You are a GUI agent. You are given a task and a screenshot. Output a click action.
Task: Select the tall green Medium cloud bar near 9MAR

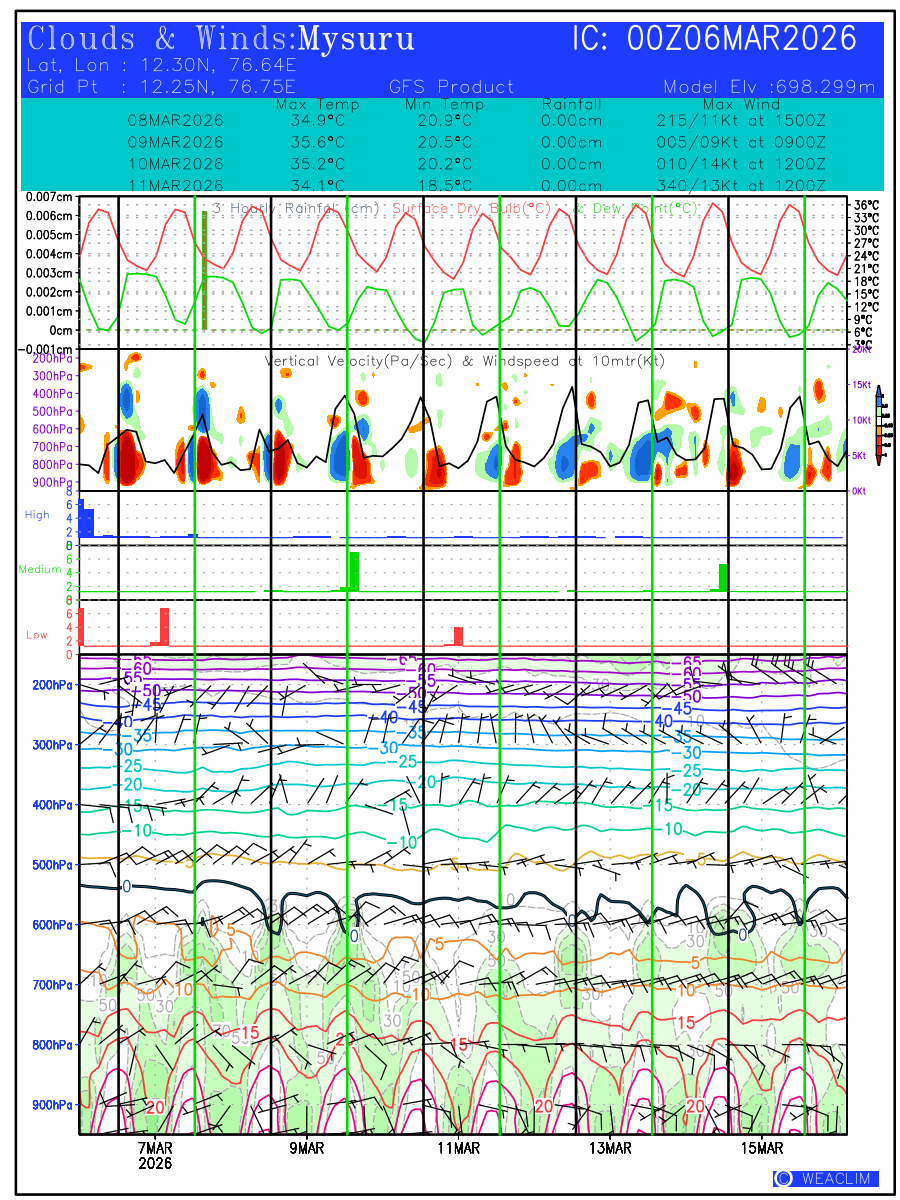coord(354,570)
